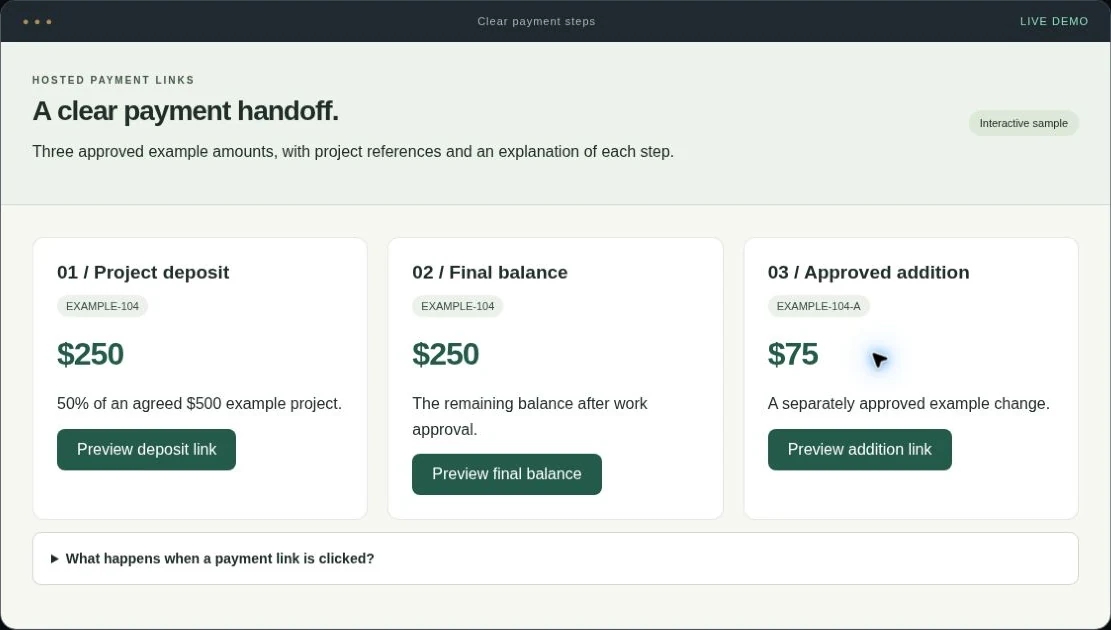Click 'The remaining balance after work approval.' text
This screenshot has height=630, width=1111.
[530, 416]
